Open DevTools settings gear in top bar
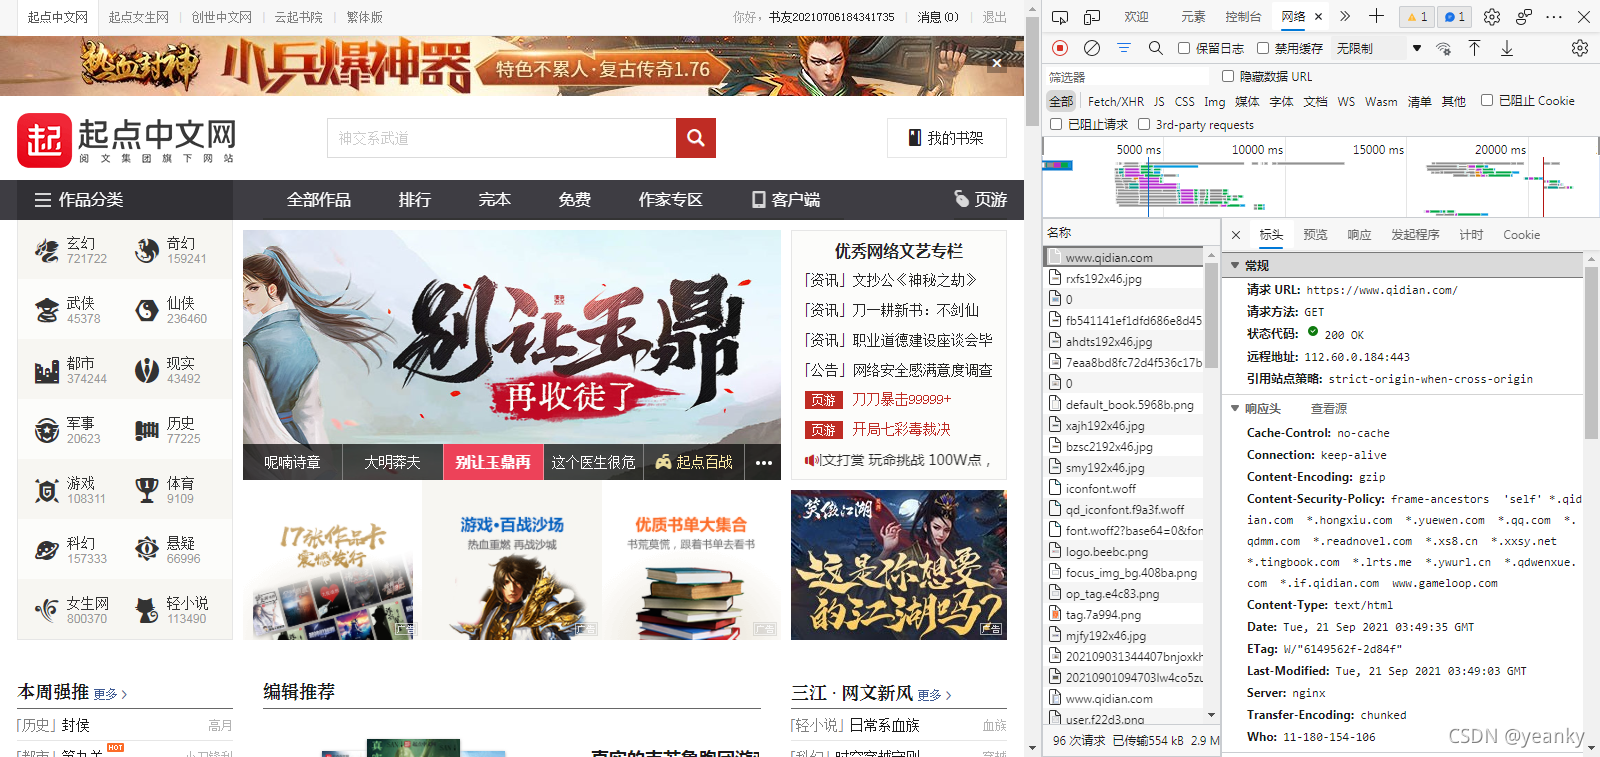 1492,17
